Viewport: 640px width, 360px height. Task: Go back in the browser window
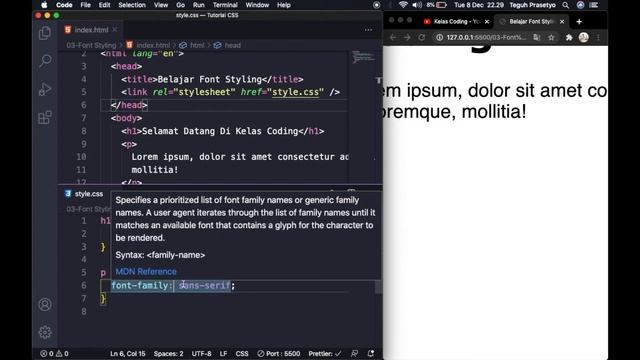(393, 38)
